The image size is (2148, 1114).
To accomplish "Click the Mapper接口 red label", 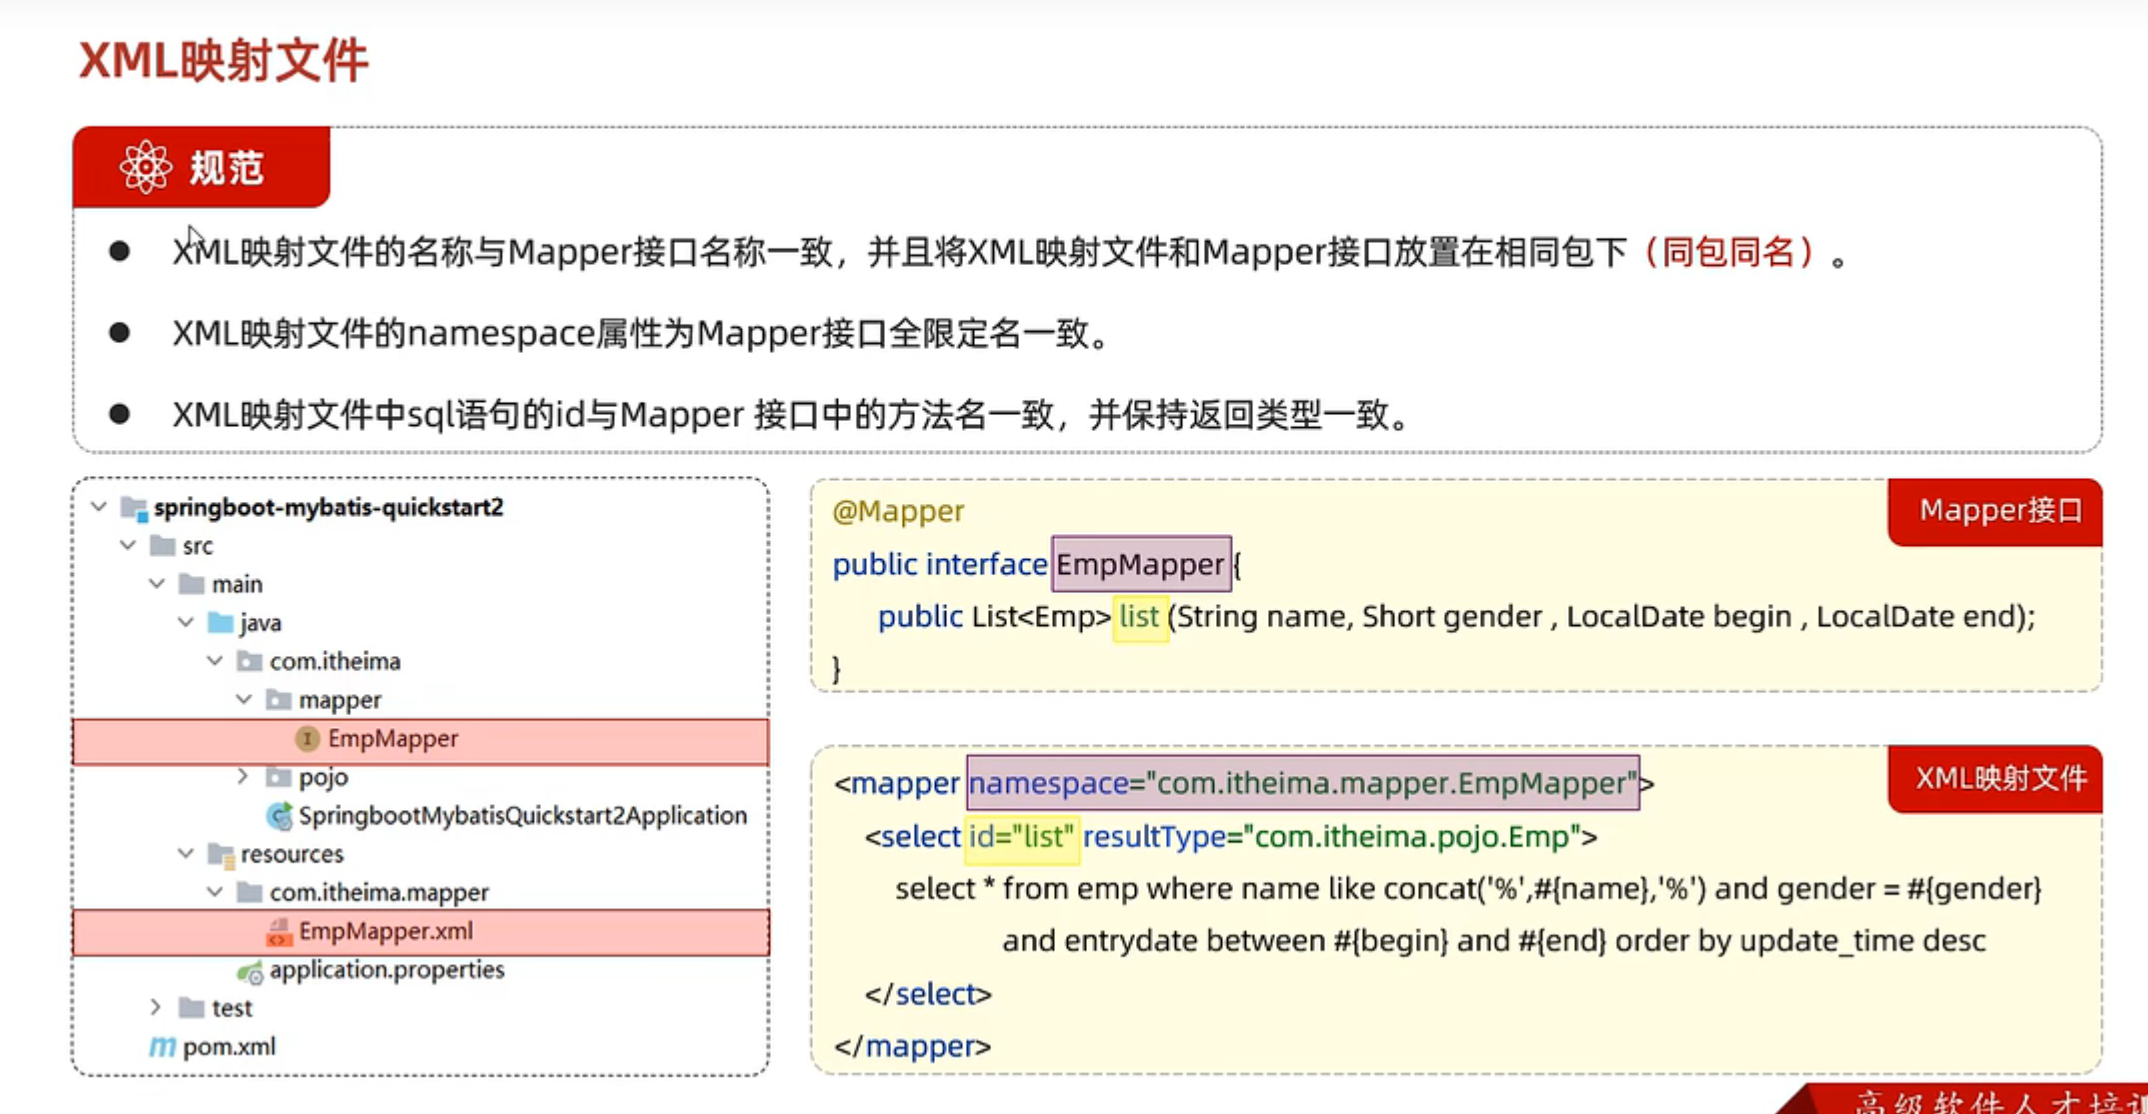I will pyautogui.click(x=1999, y=511).
